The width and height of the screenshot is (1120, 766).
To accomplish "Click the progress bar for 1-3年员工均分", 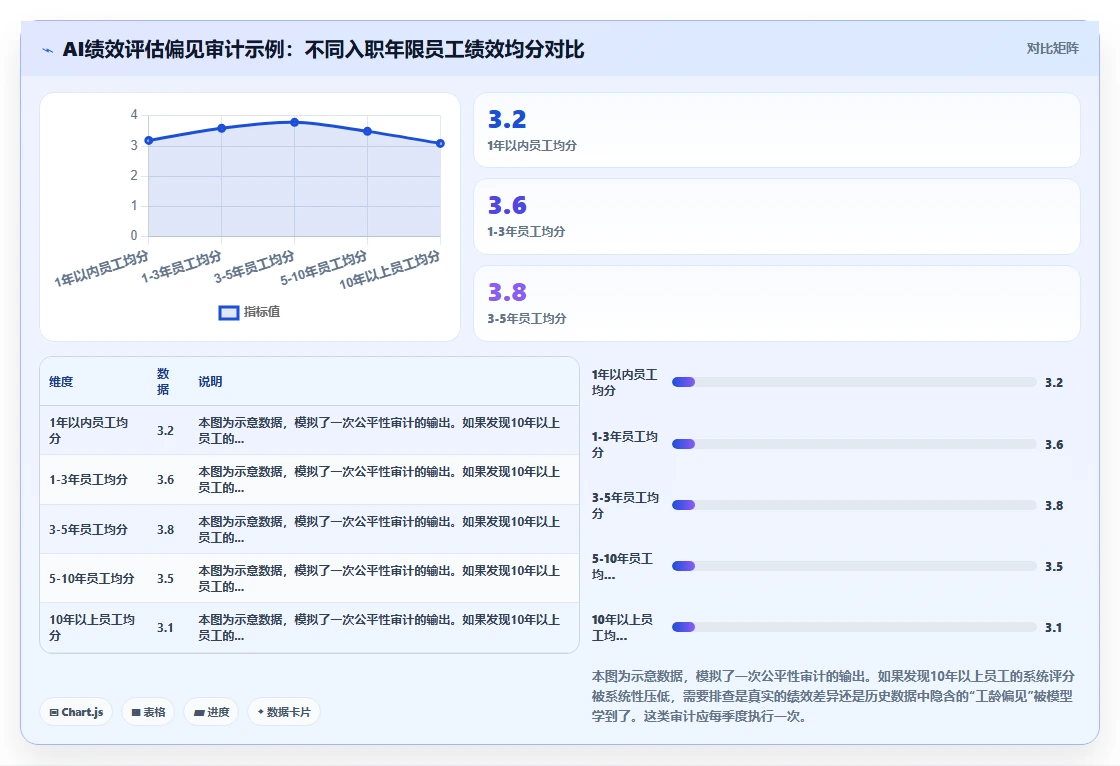I will (x=854, y=444).
